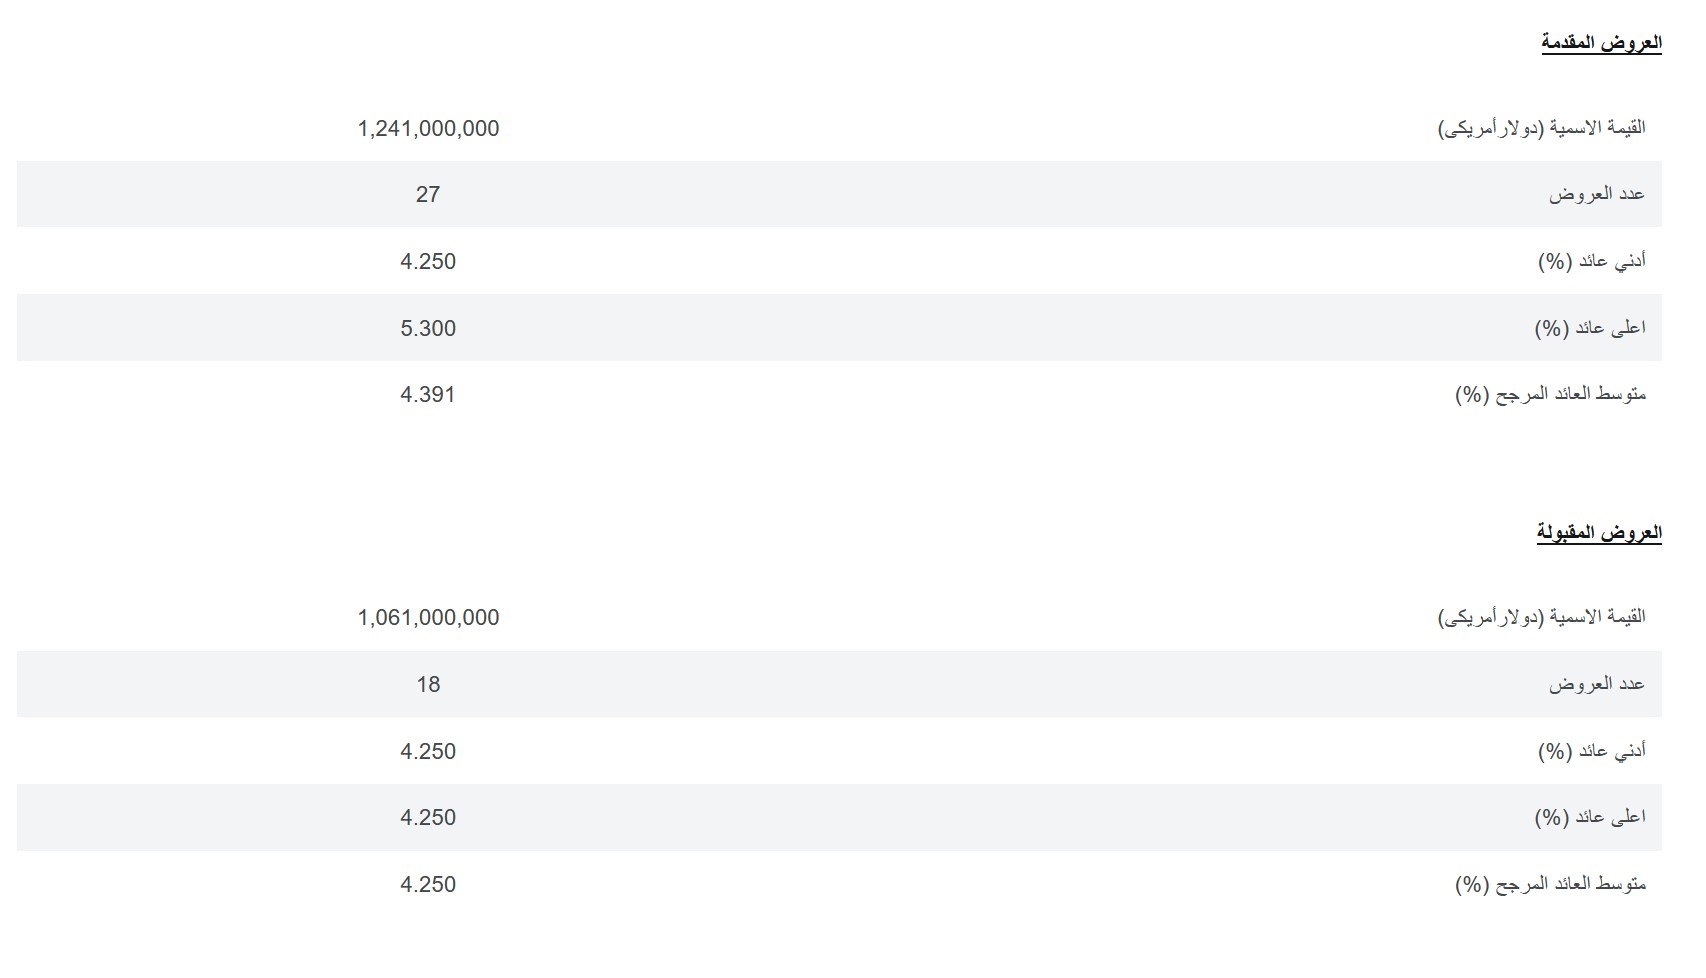
Task: Click the weighted average yield 4.391
Action: pos(428,395)
